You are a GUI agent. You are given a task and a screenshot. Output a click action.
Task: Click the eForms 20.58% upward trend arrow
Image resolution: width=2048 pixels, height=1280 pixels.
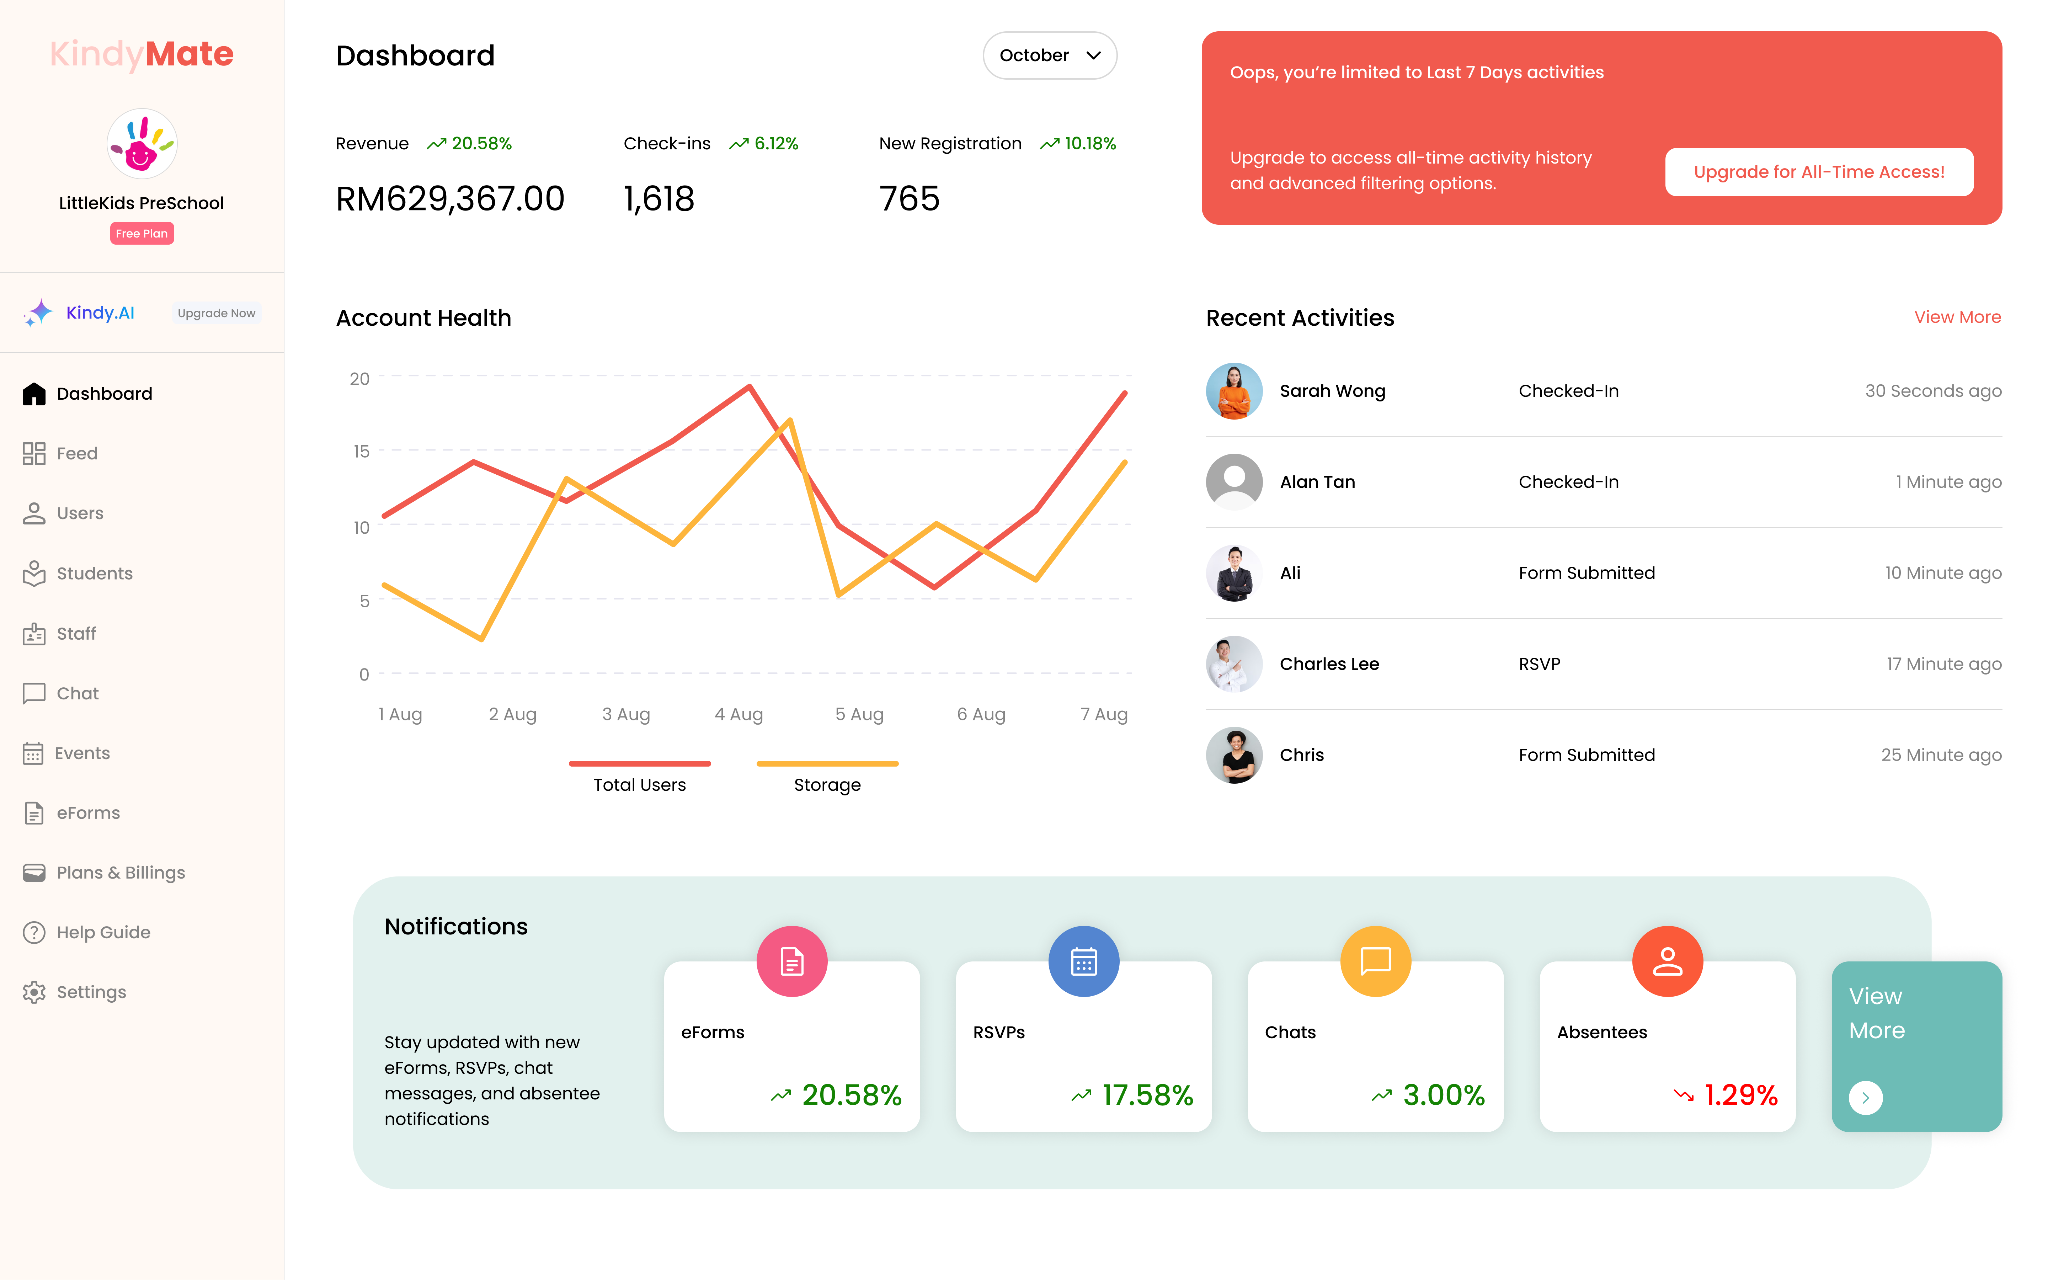pos(781,1096)
